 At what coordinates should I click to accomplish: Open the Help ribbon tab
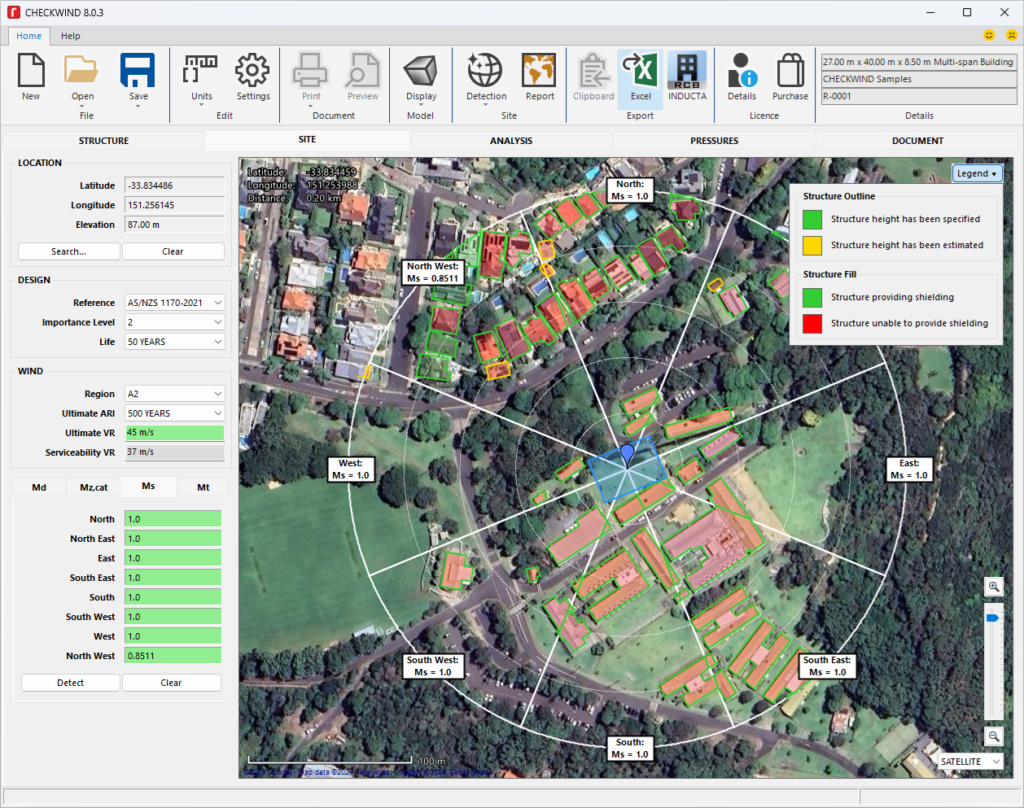(71, 35)
